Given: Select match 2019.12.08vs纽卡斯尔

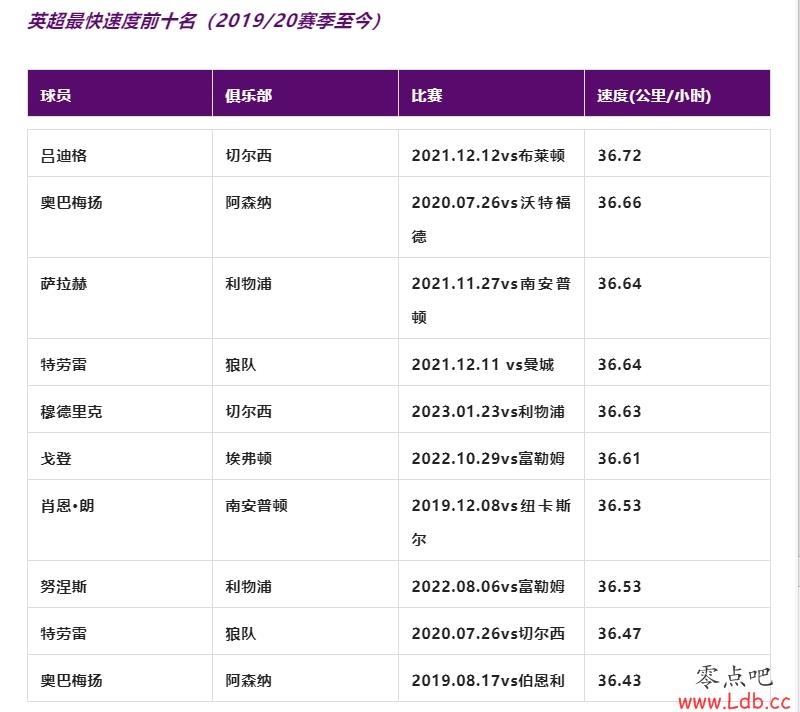Looking at the screenshot, I should [x=491, y=522].
